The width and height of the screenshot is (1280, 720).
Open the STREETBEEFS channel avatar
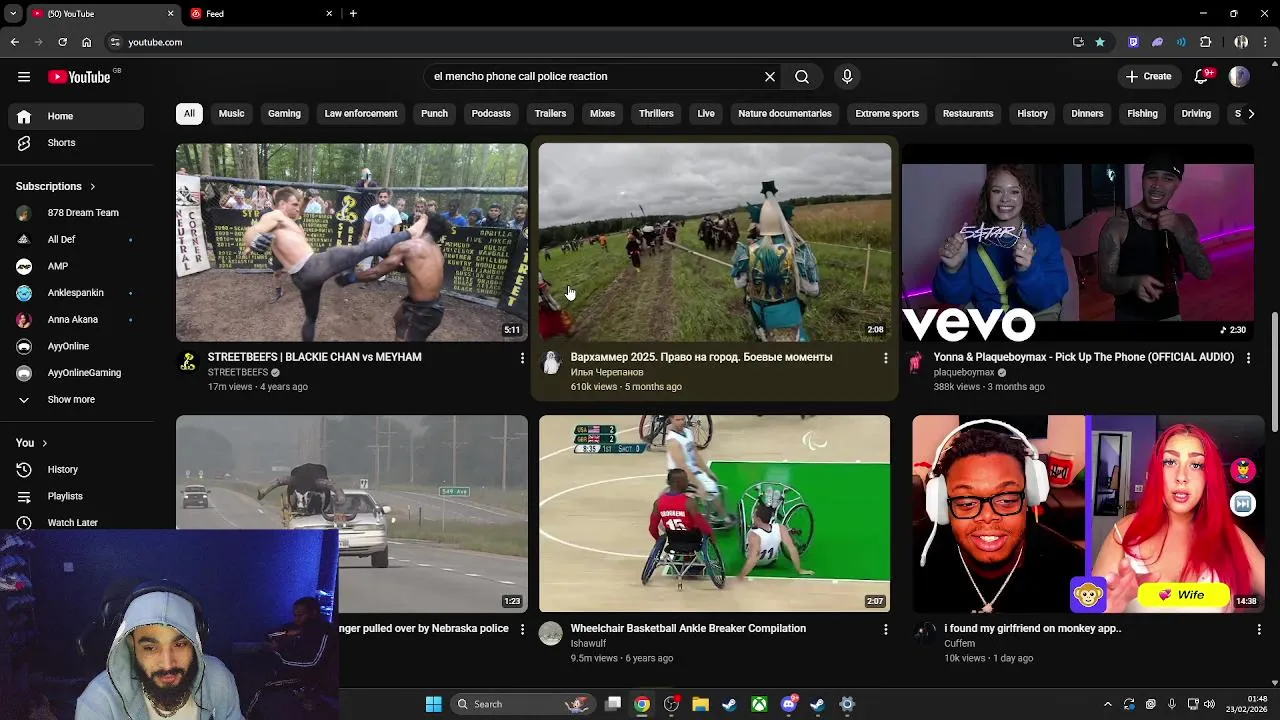pyautogui.click(x=188, y=362)
